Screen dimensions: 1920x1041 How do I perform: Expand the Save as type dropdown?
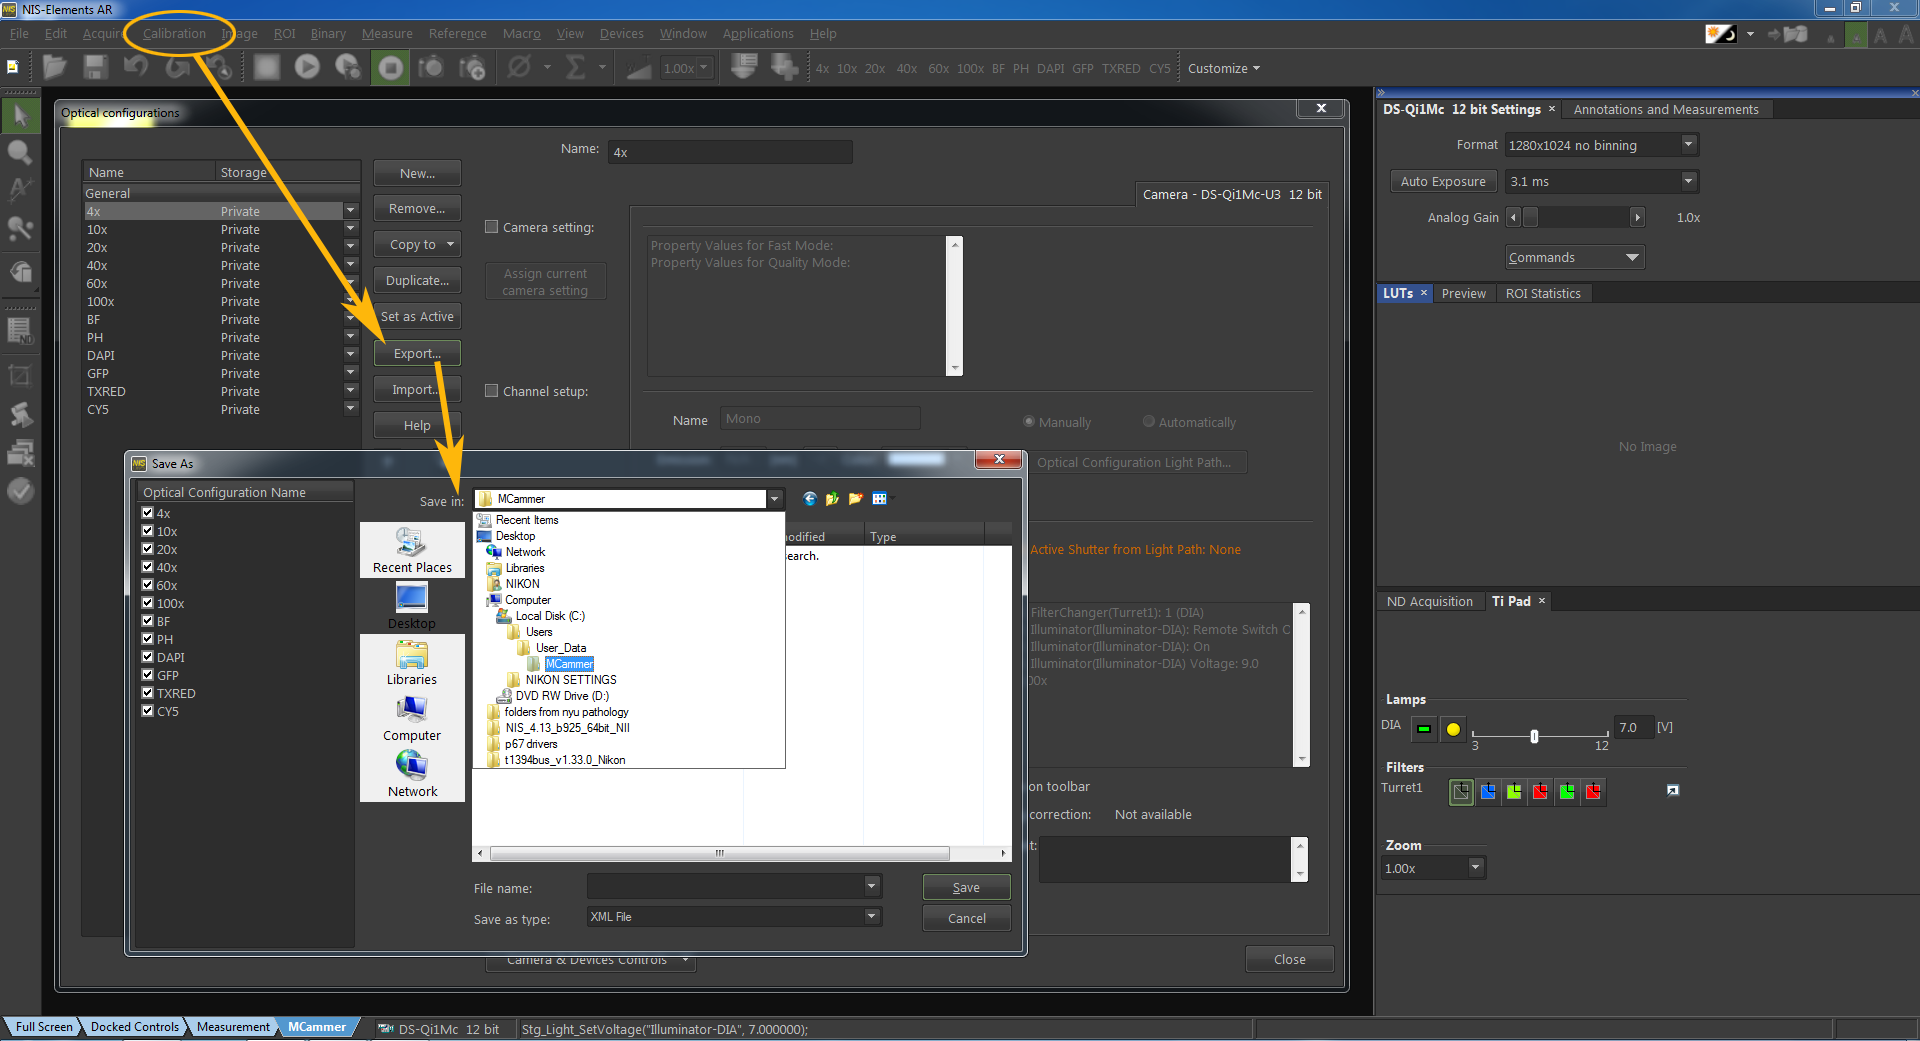tap(871, 916)
